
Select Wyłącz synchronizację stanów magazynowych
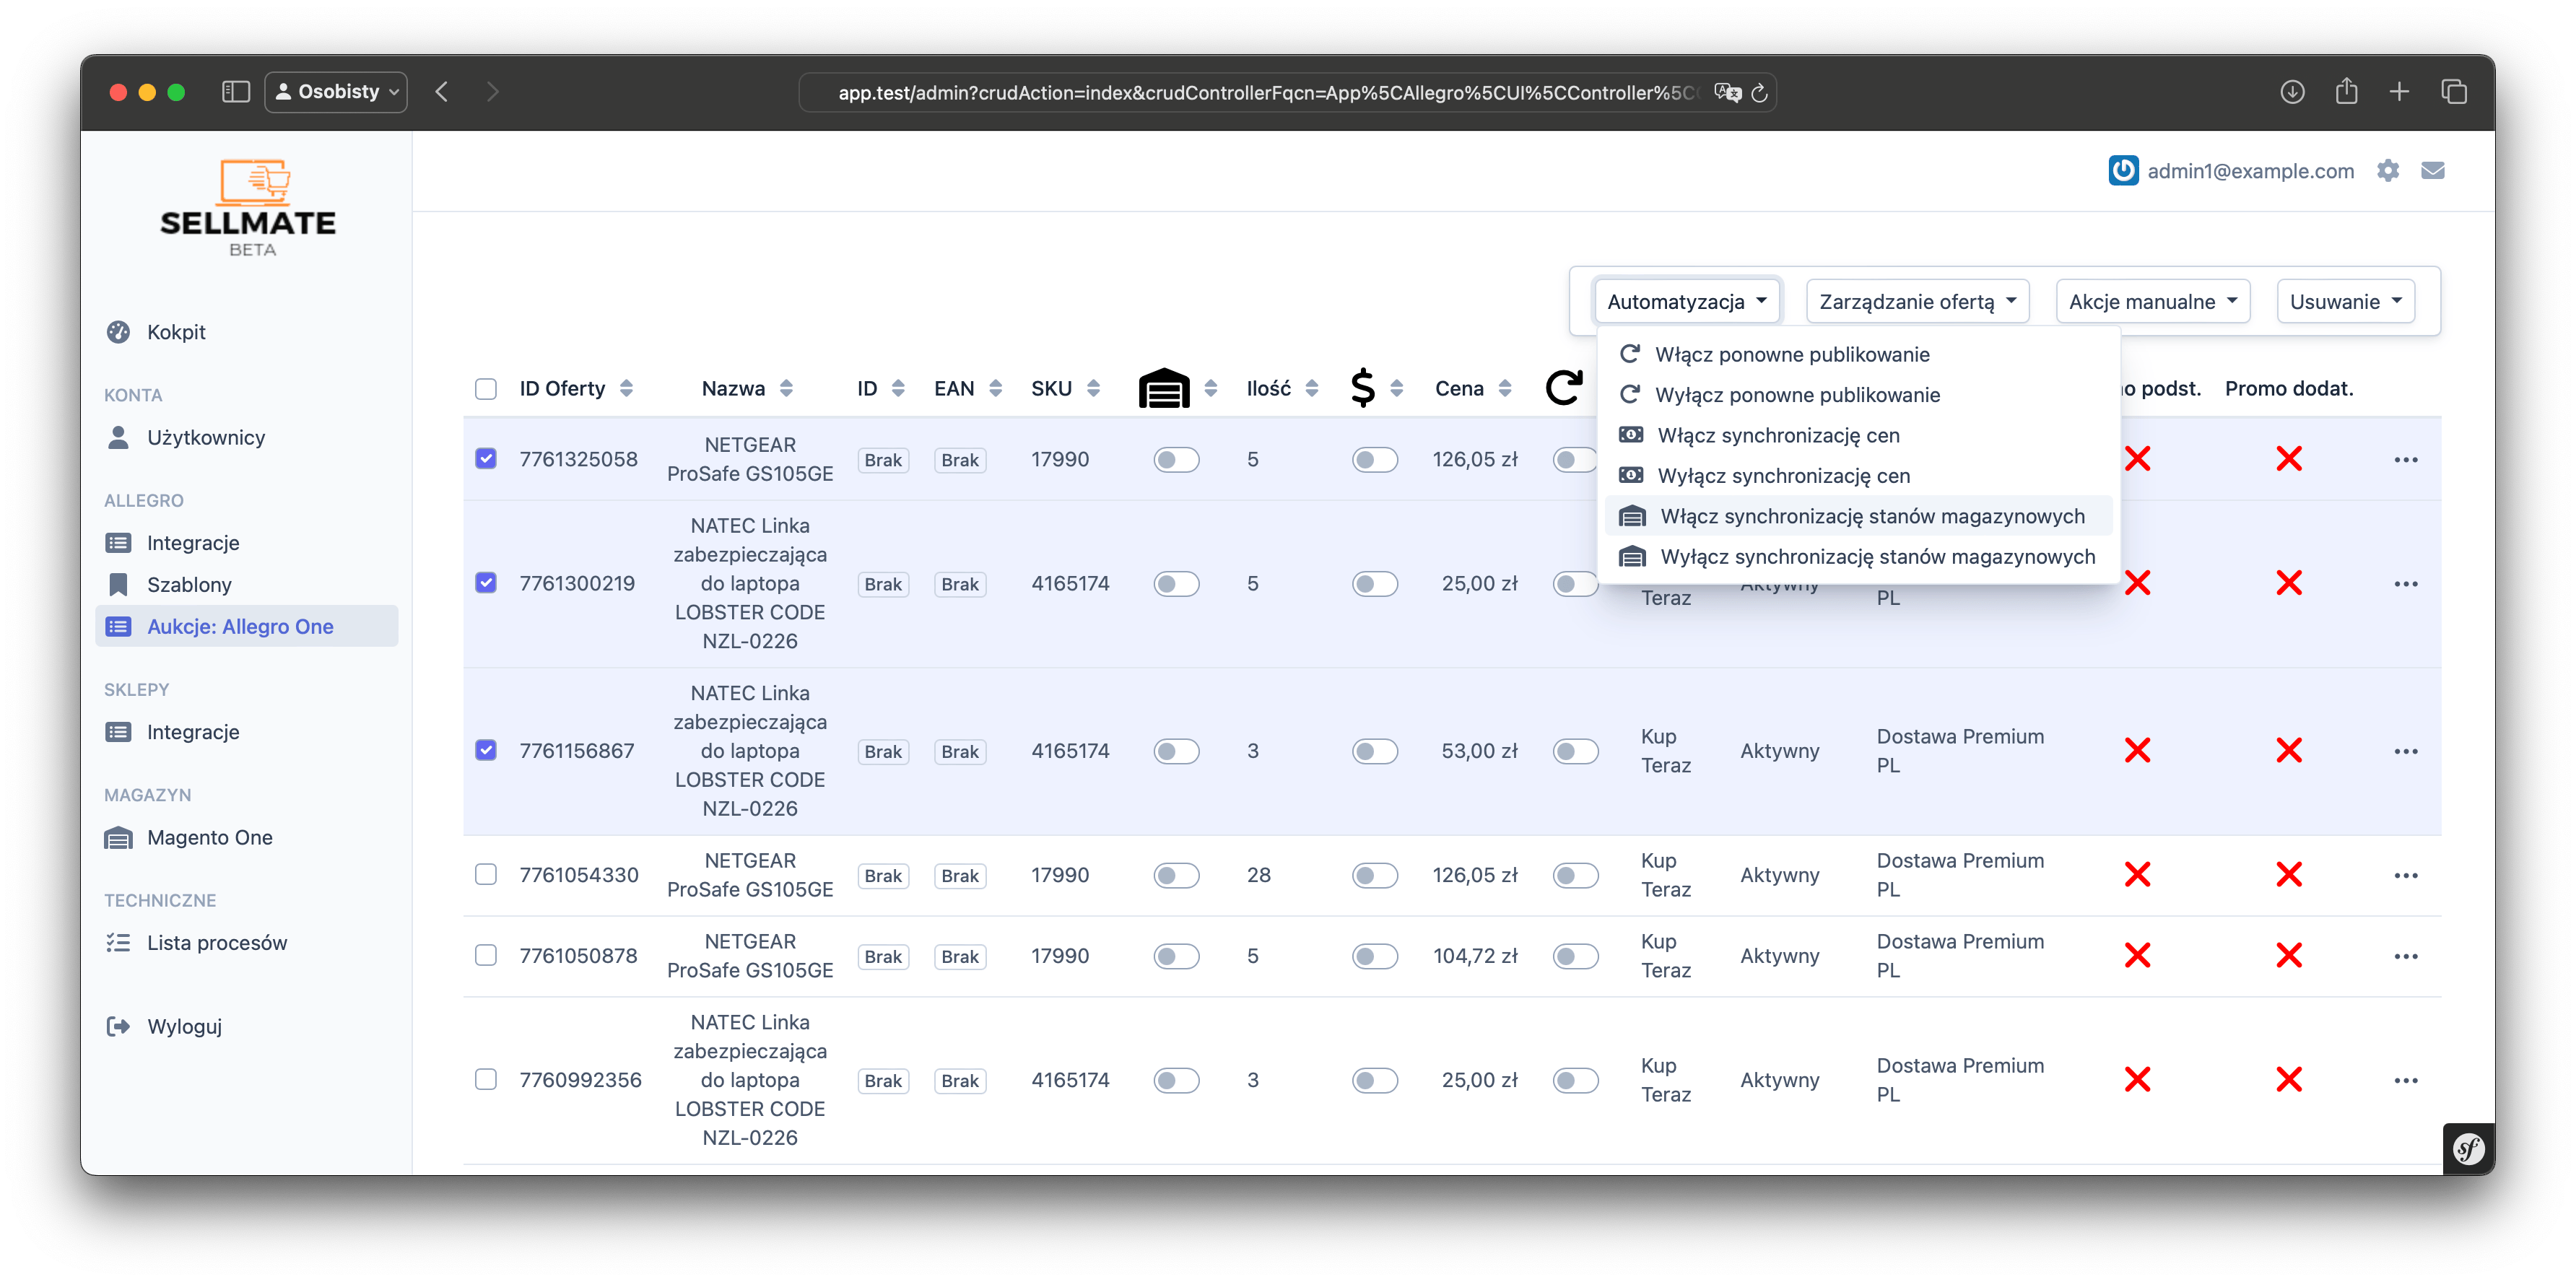1858,557
